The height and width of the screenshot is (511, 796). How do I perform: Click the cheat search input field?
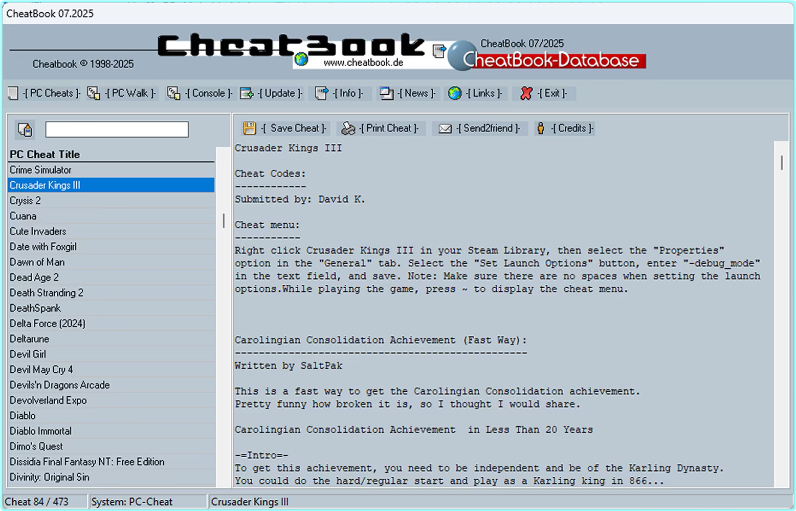117,129
